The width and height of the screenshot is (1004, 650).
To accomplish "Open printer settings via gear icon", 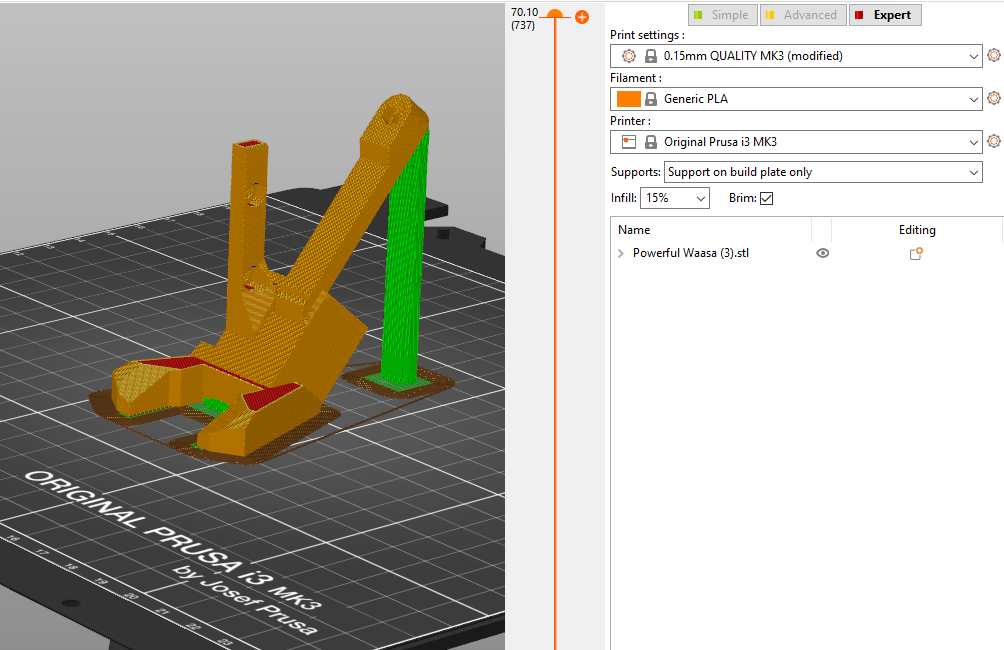I will [x=993, y=141].
